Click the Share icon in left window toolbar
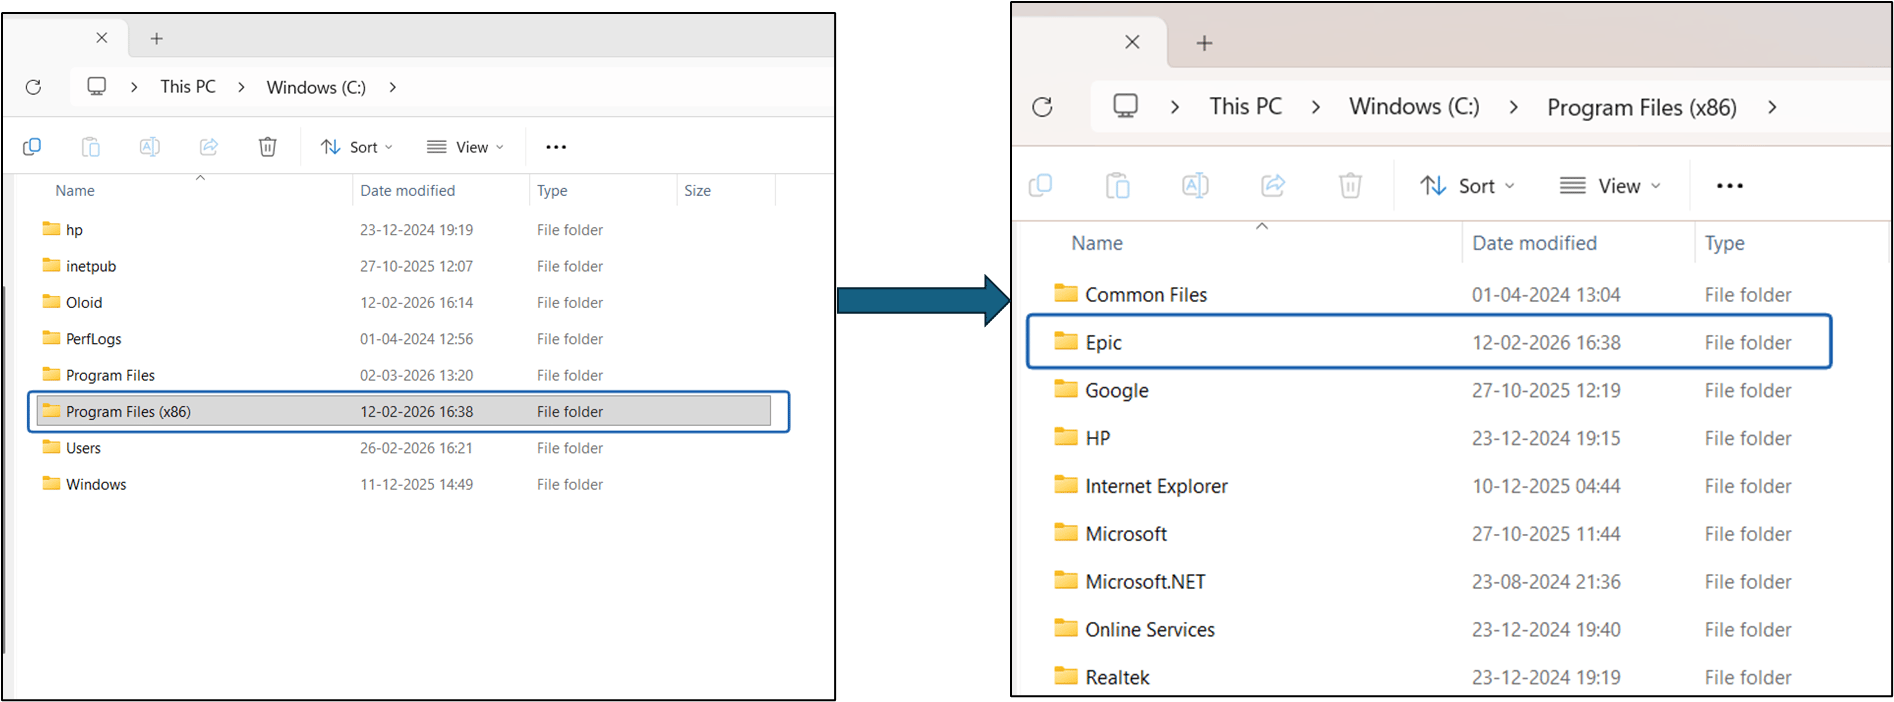 coord(208,147)
